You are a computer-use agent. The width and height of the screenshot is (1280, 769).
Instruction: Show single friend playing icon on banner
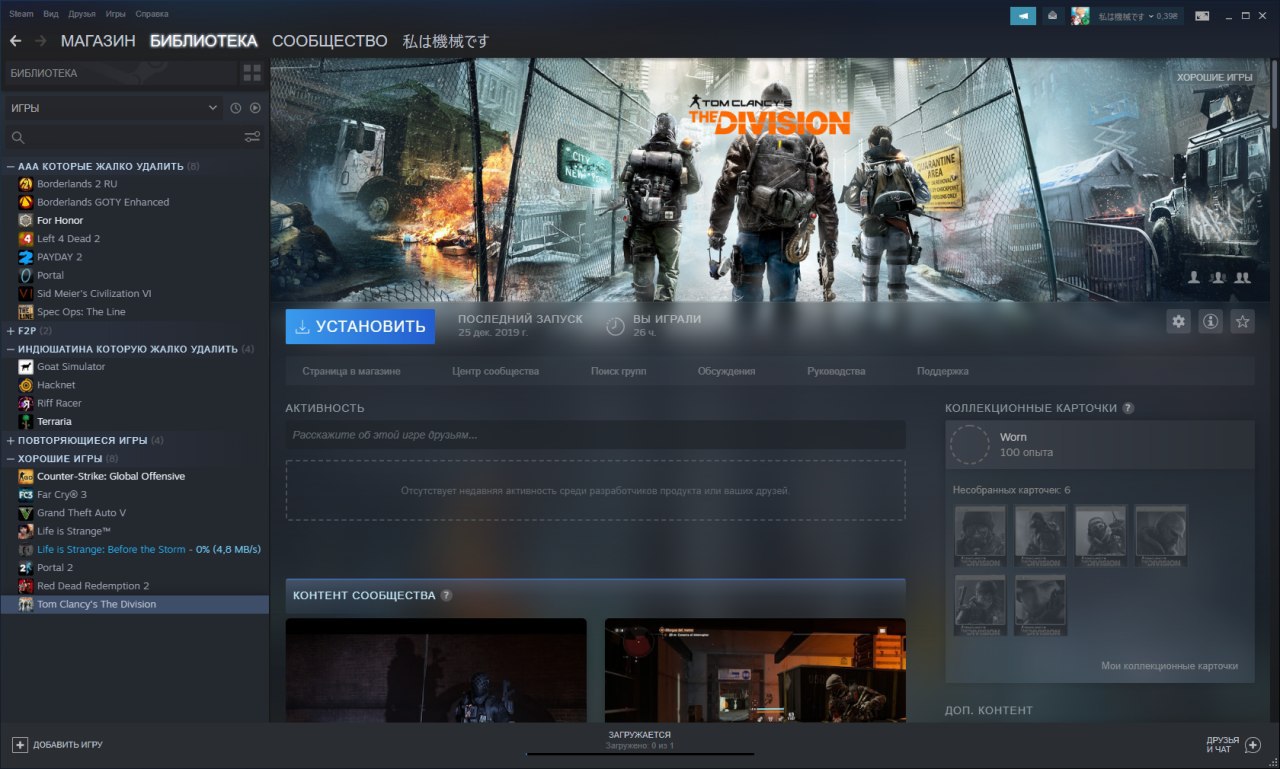1193,277
